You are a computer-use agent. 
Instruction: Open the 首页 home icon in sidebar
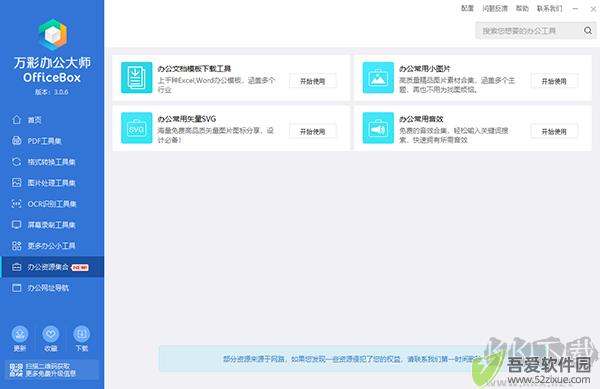[x=16, y=120]
